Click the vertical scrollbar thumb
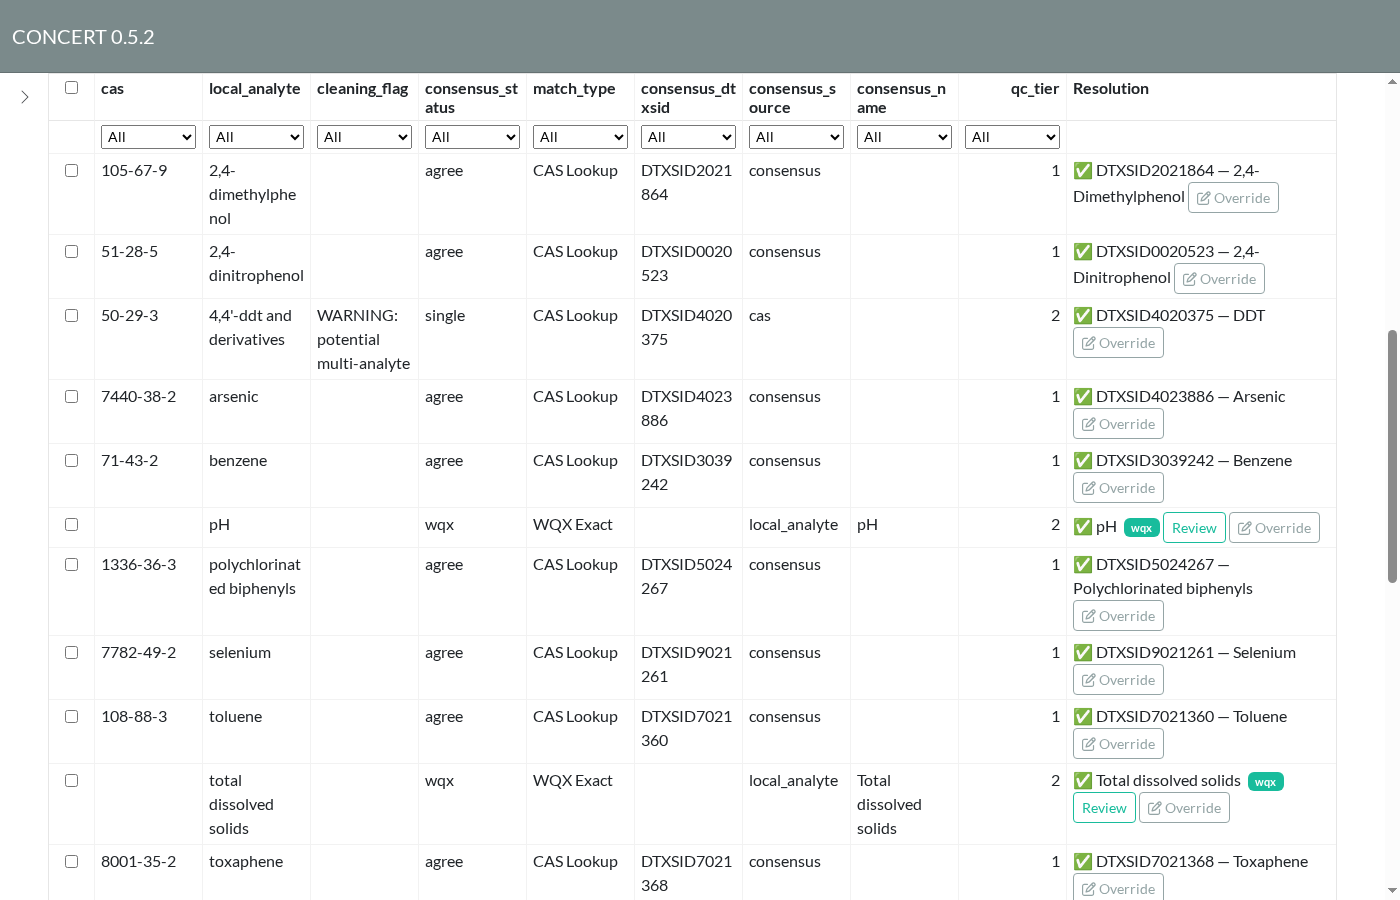Screen dimensions: 1400x900 pyautogui.click(x=1392, y=456)
